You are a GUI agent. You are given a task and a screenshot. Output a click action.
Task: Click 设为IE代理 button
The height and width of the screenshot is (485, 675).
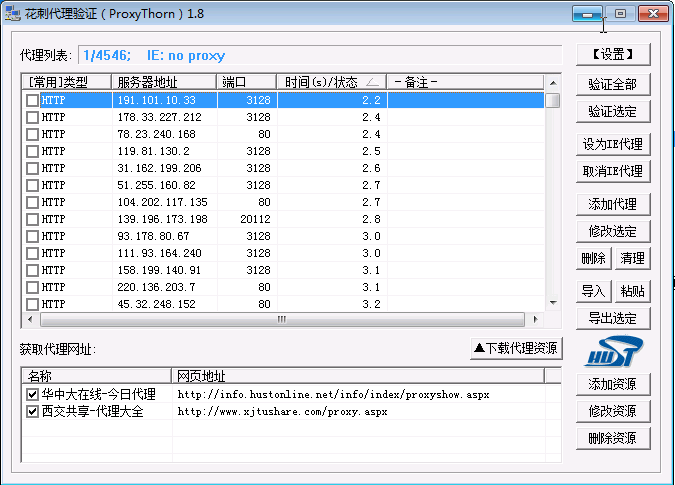tap(613, 144)
